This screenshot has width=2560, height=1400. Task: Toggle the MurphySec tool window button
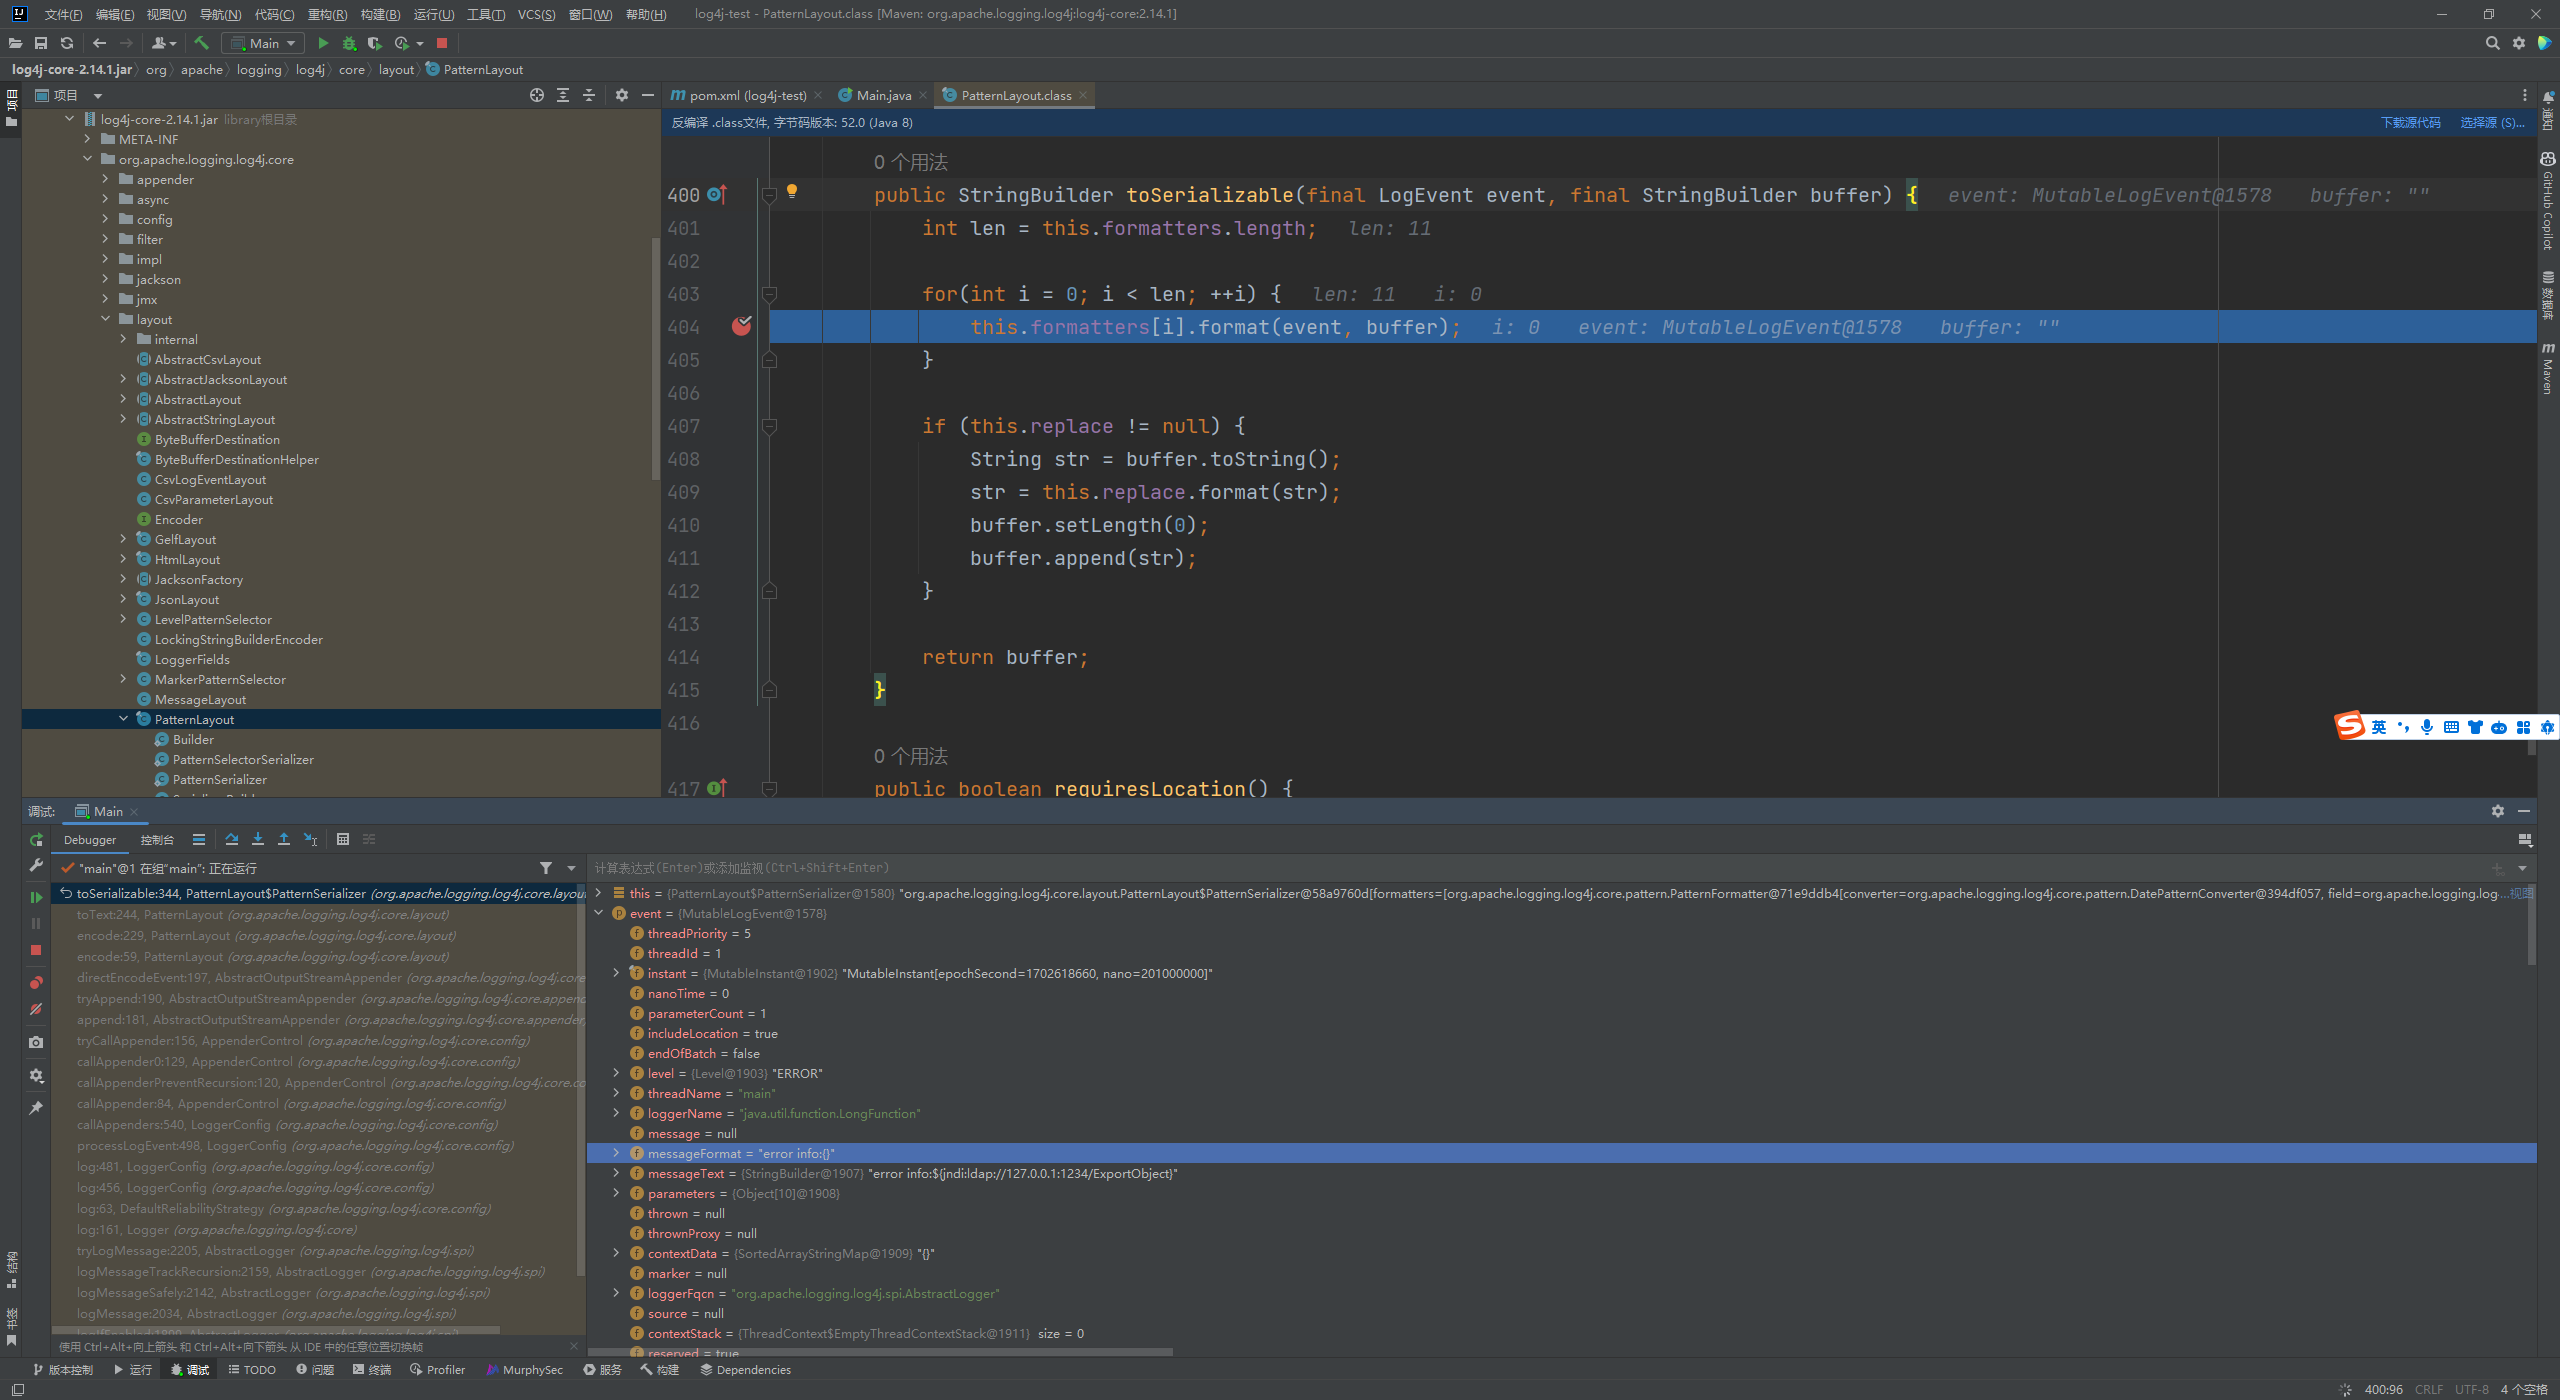[x=524, y=1370]
